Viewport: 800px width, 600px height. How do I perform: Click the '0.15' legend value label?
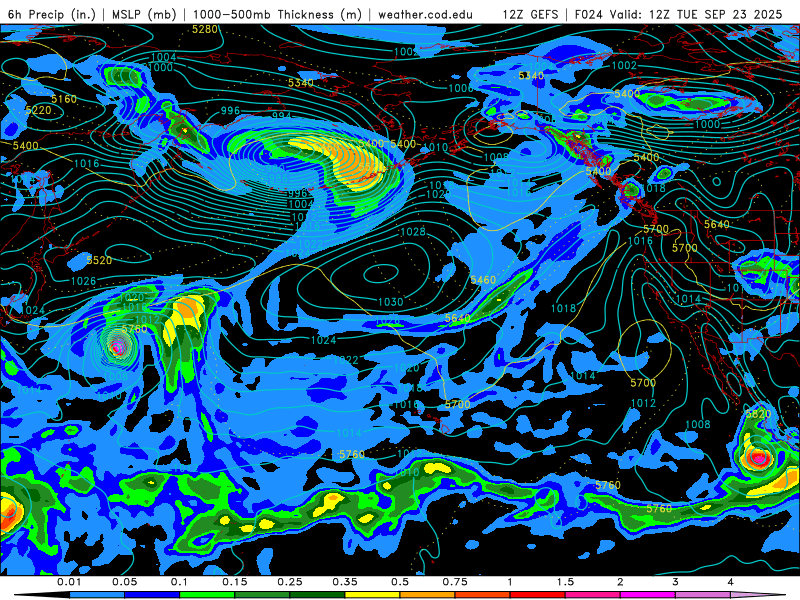(x=234, y=582)
